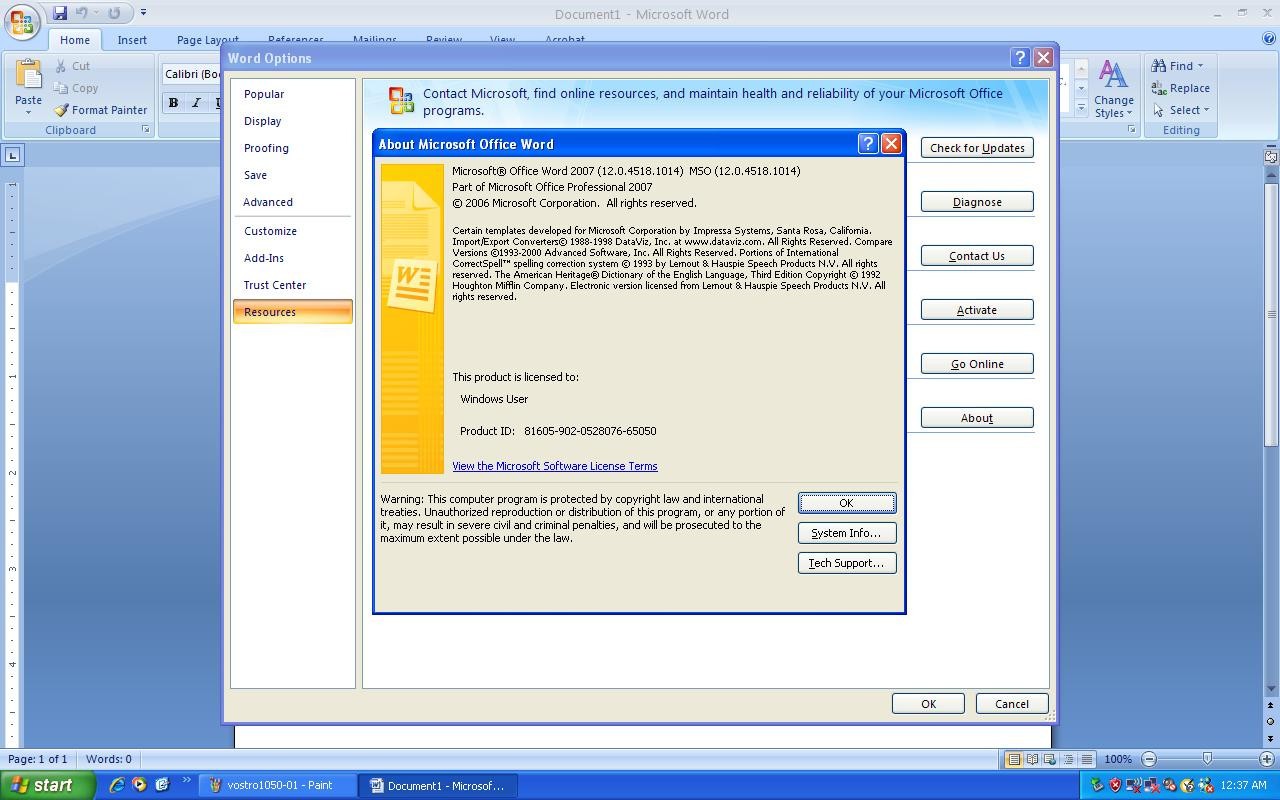This screenshot has height=800, width=1280.
Task: Click the Go Online button
Action: coord(977,364)
